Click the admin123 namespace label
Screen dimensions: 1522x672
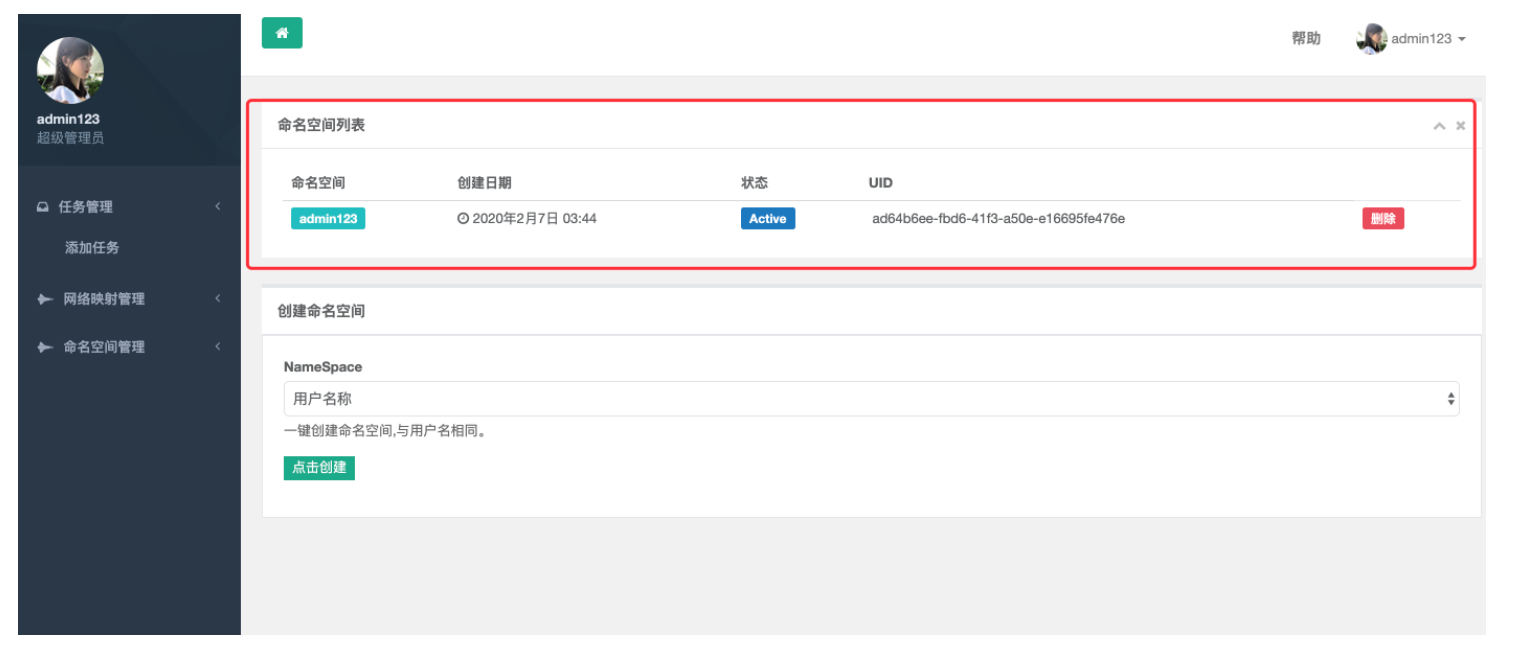click(328, 218)
